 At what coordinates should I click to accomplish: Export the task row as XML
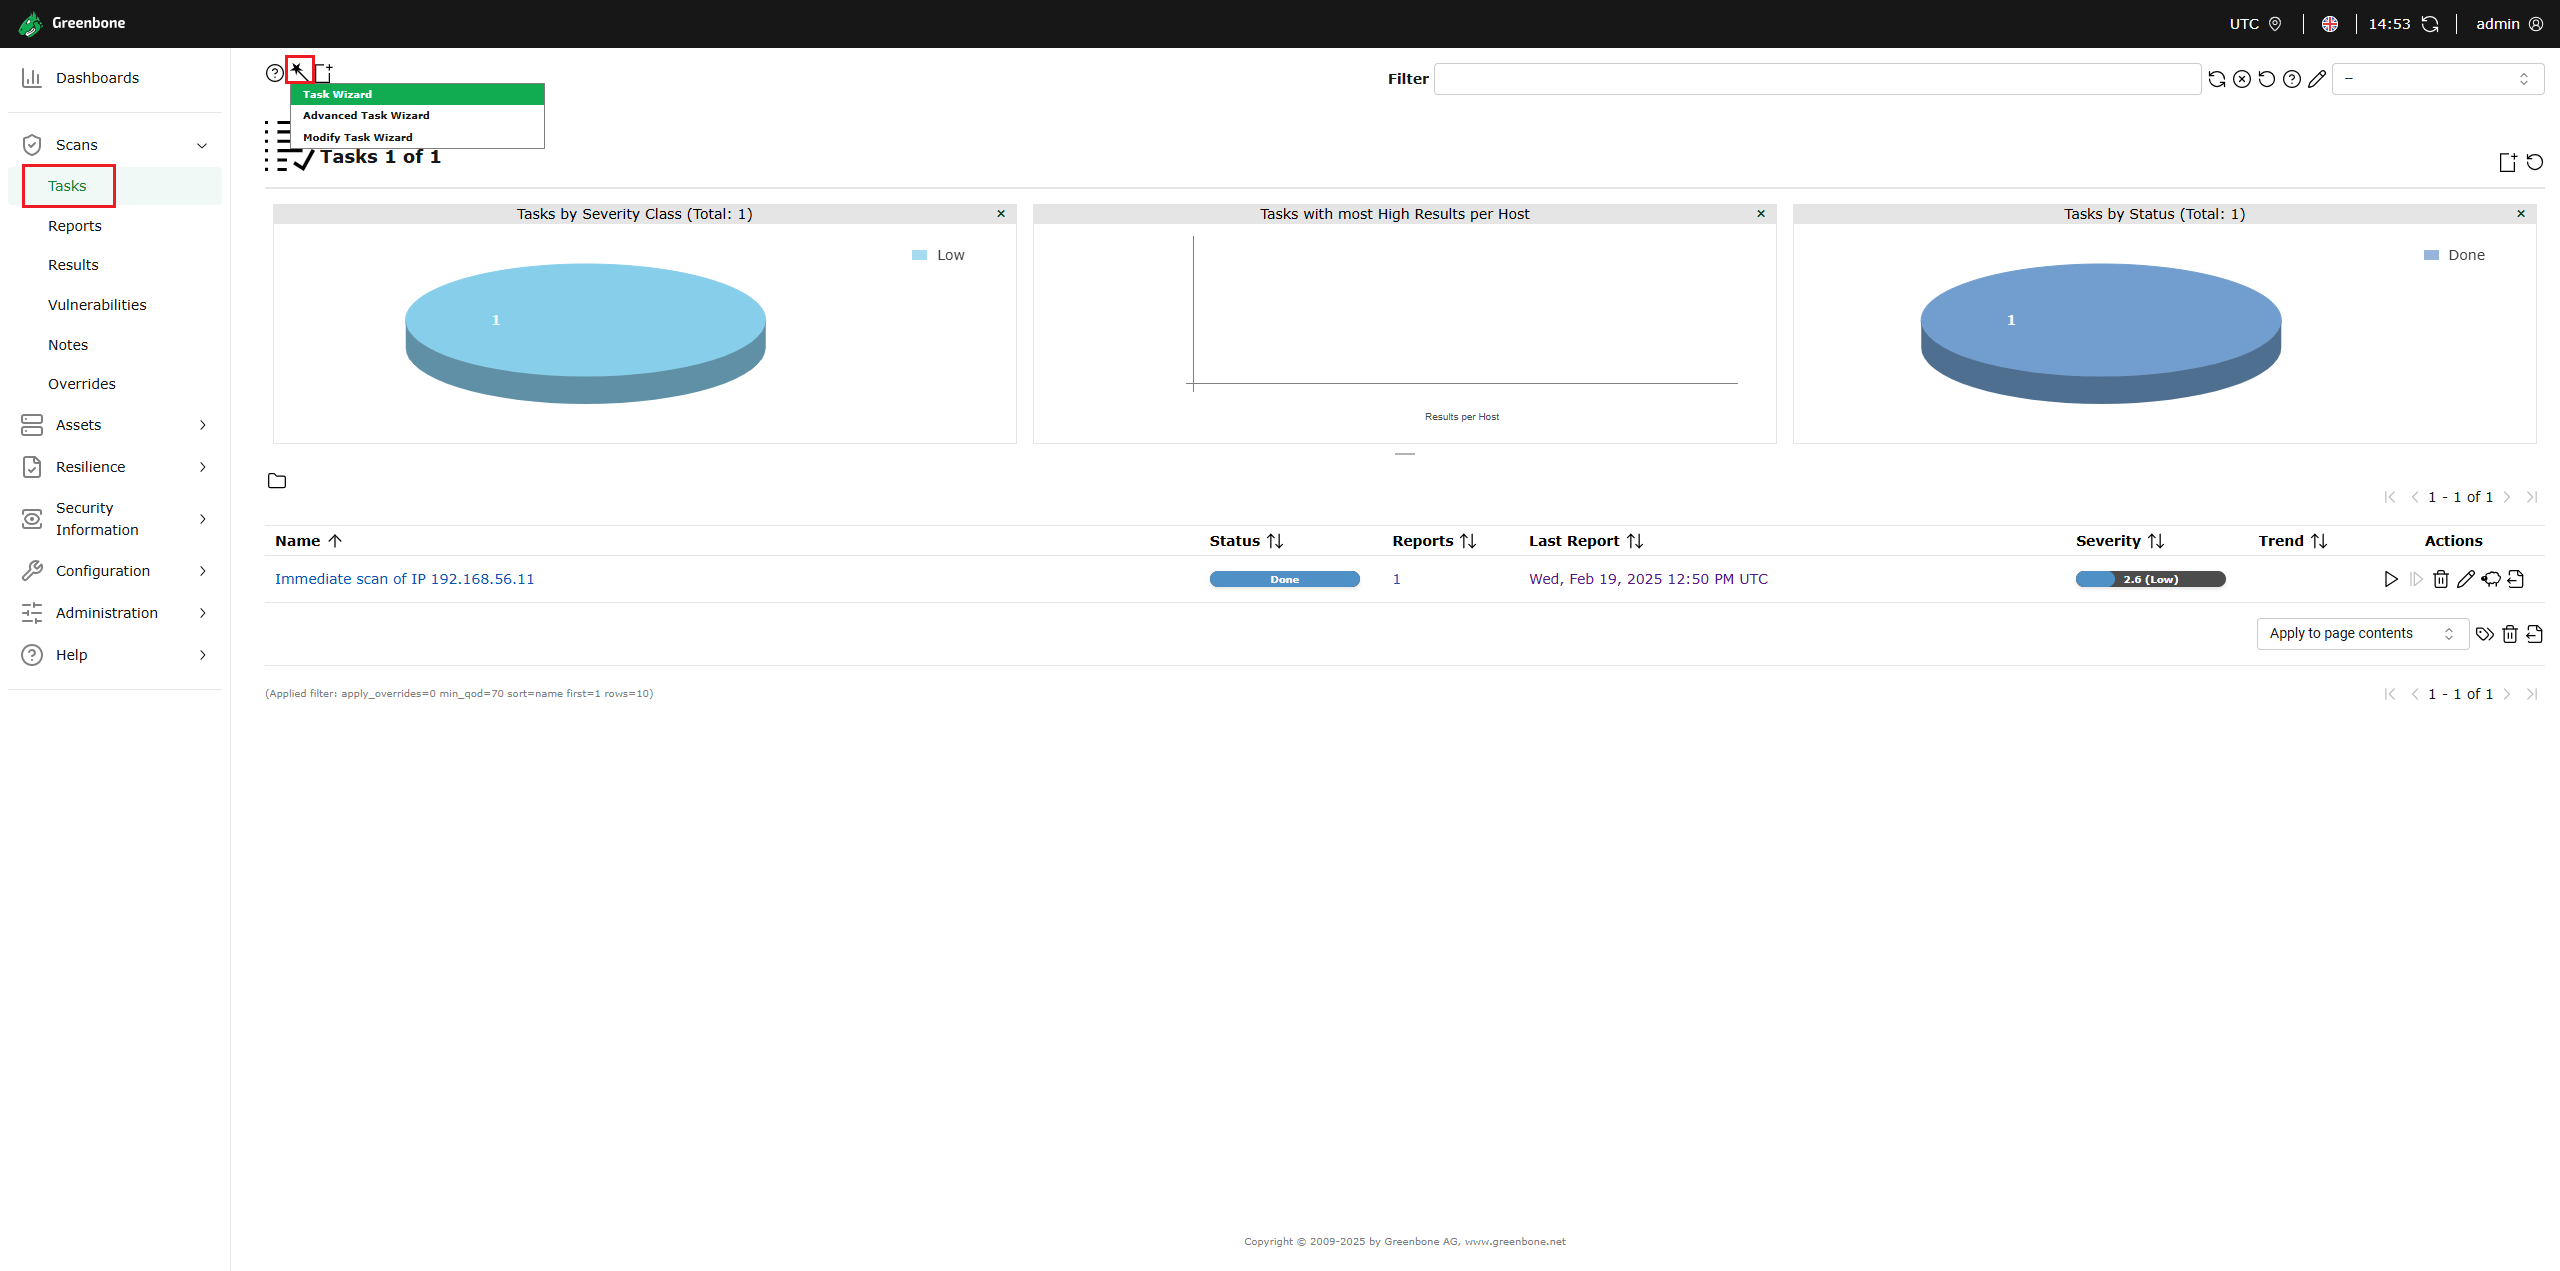pos(2516,579)
